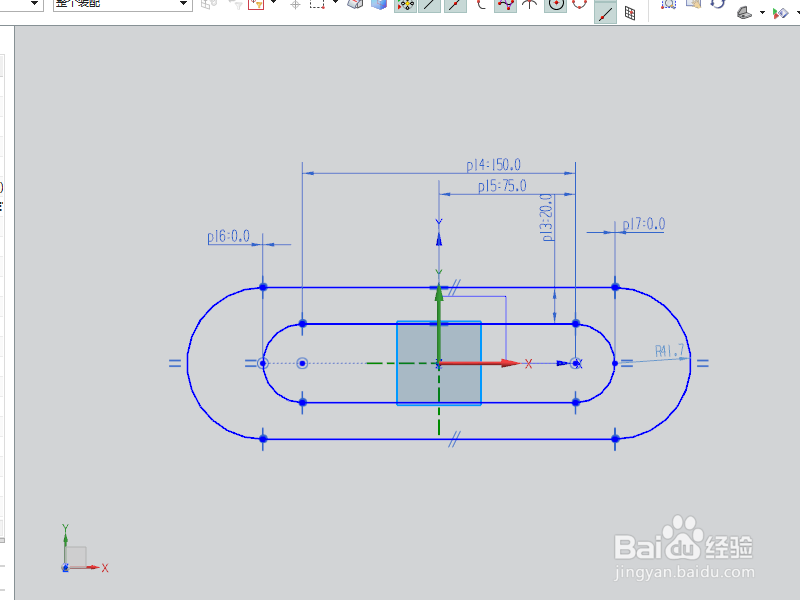Viewport: 800px width, 600px height.
Task: Select the outer left semicircular arc
Action: (x=187, y=363)
